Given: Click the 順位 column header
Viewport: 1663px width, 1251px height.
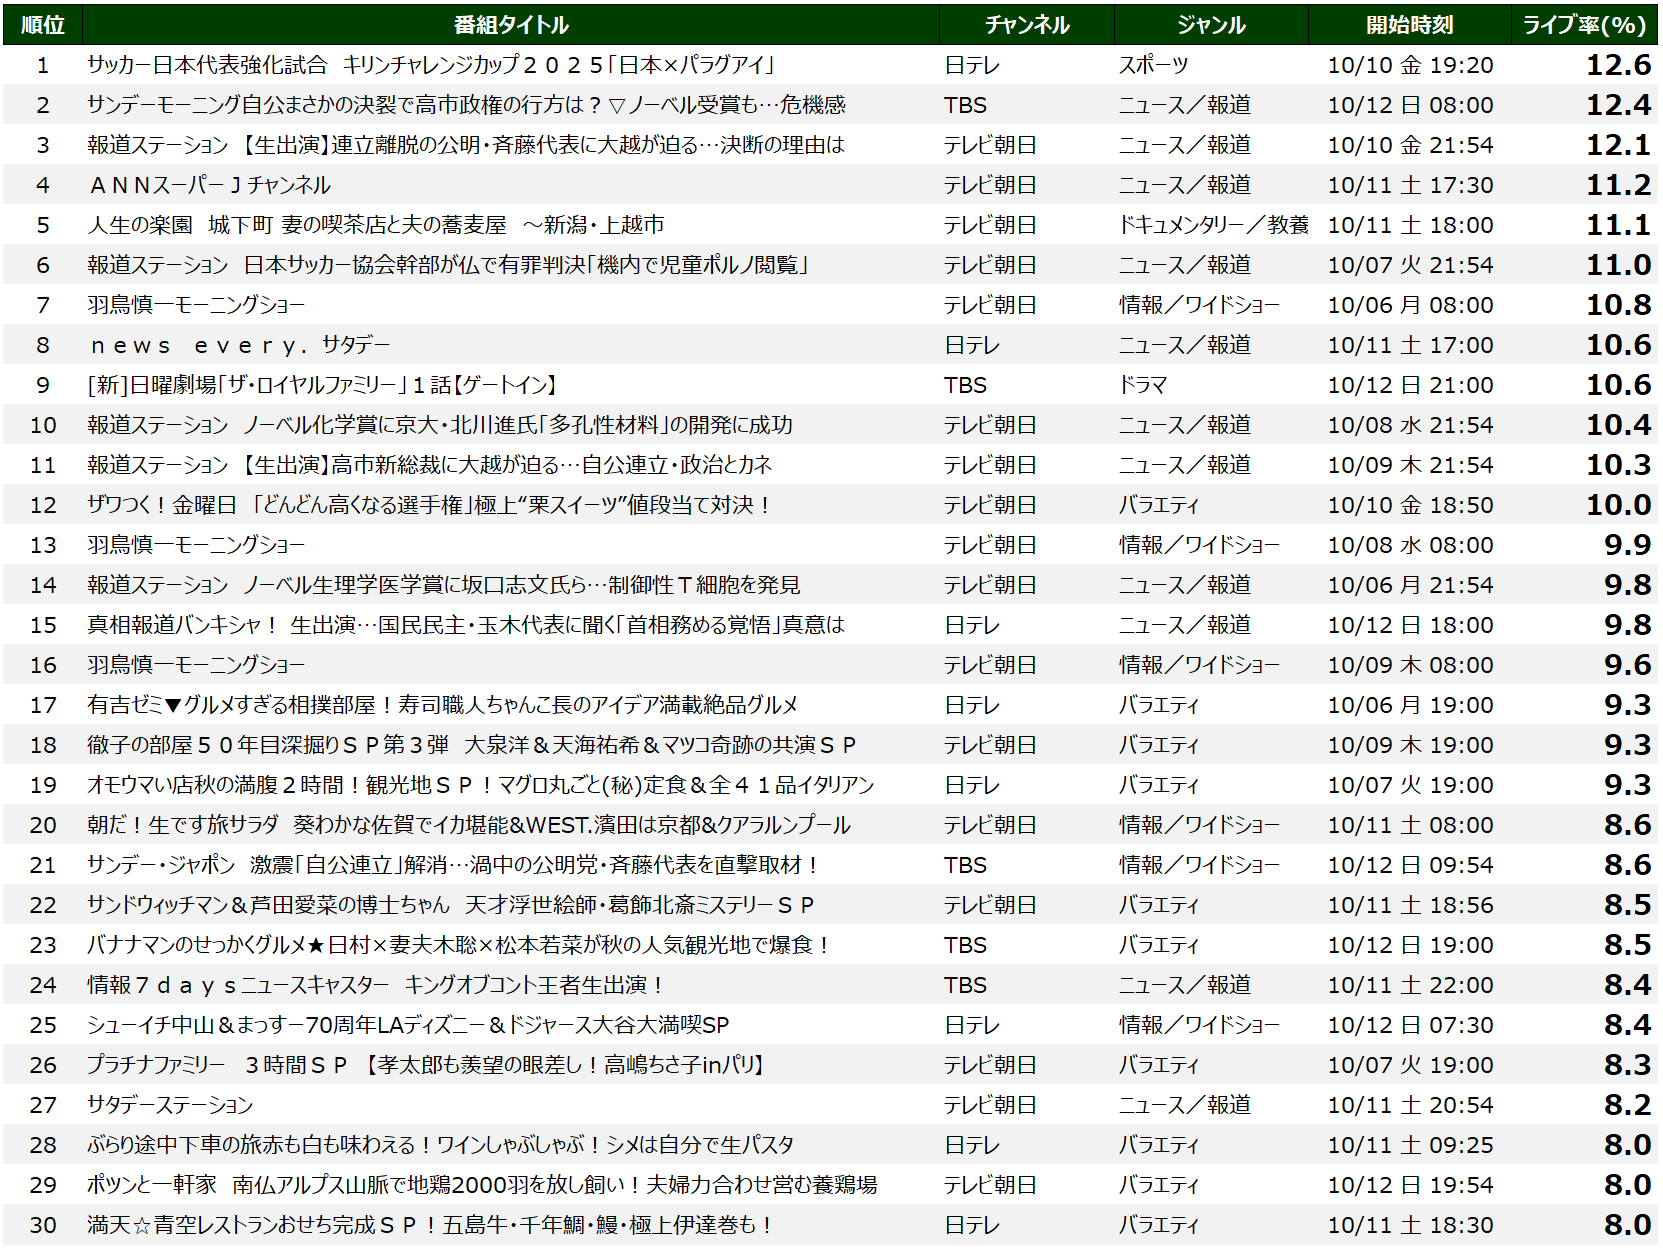Looking at the screenshot, I should pyautogui.click(x=42, y=25).
